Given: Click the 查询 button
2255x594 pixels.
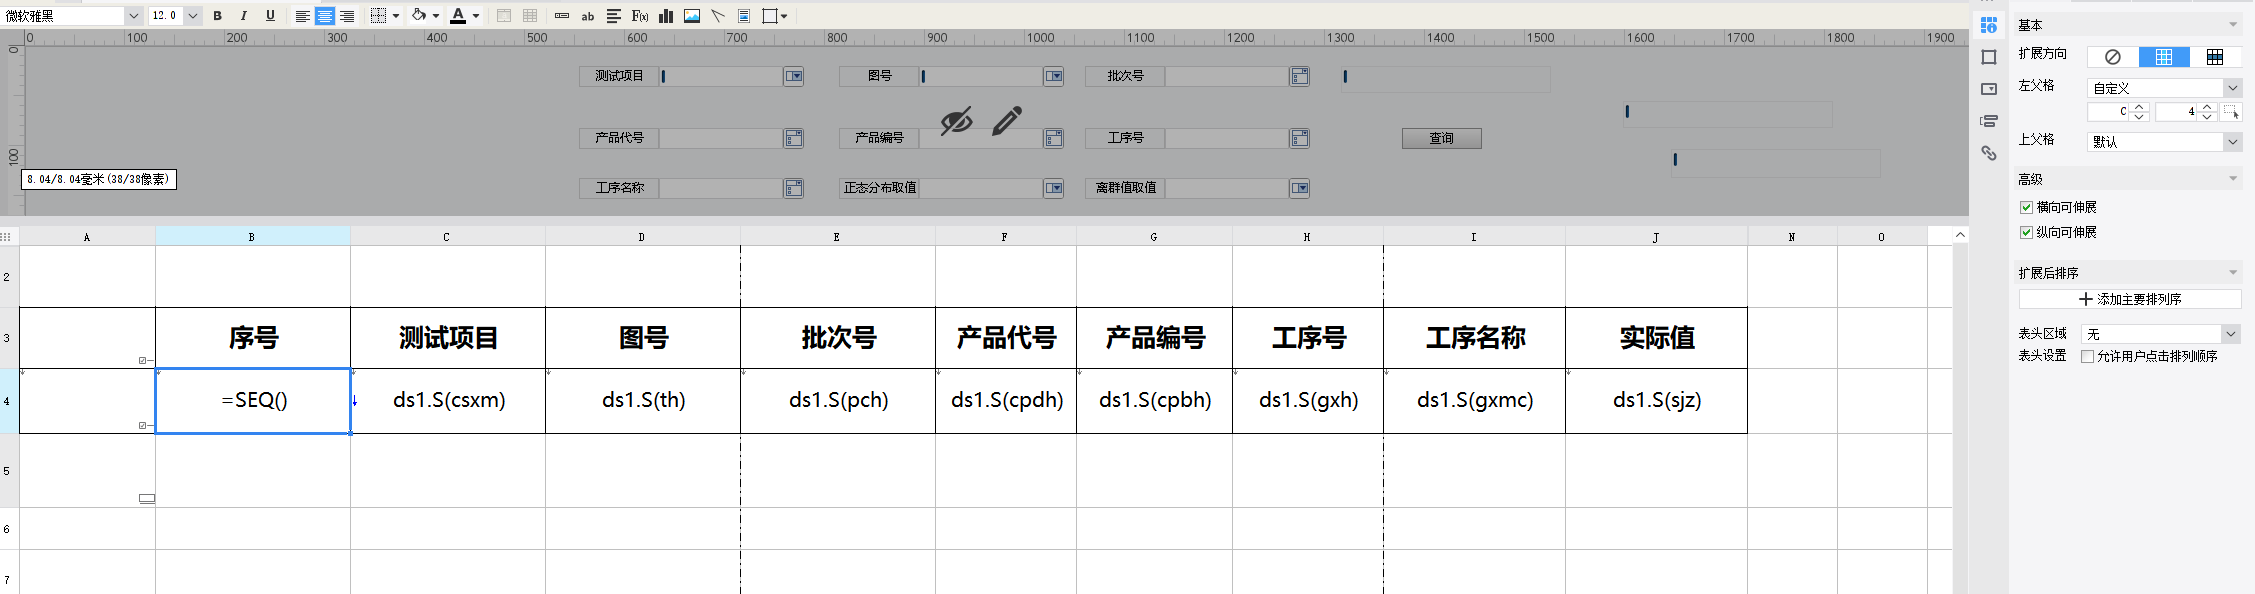Looking at the screenshot, I should 1442,138.
